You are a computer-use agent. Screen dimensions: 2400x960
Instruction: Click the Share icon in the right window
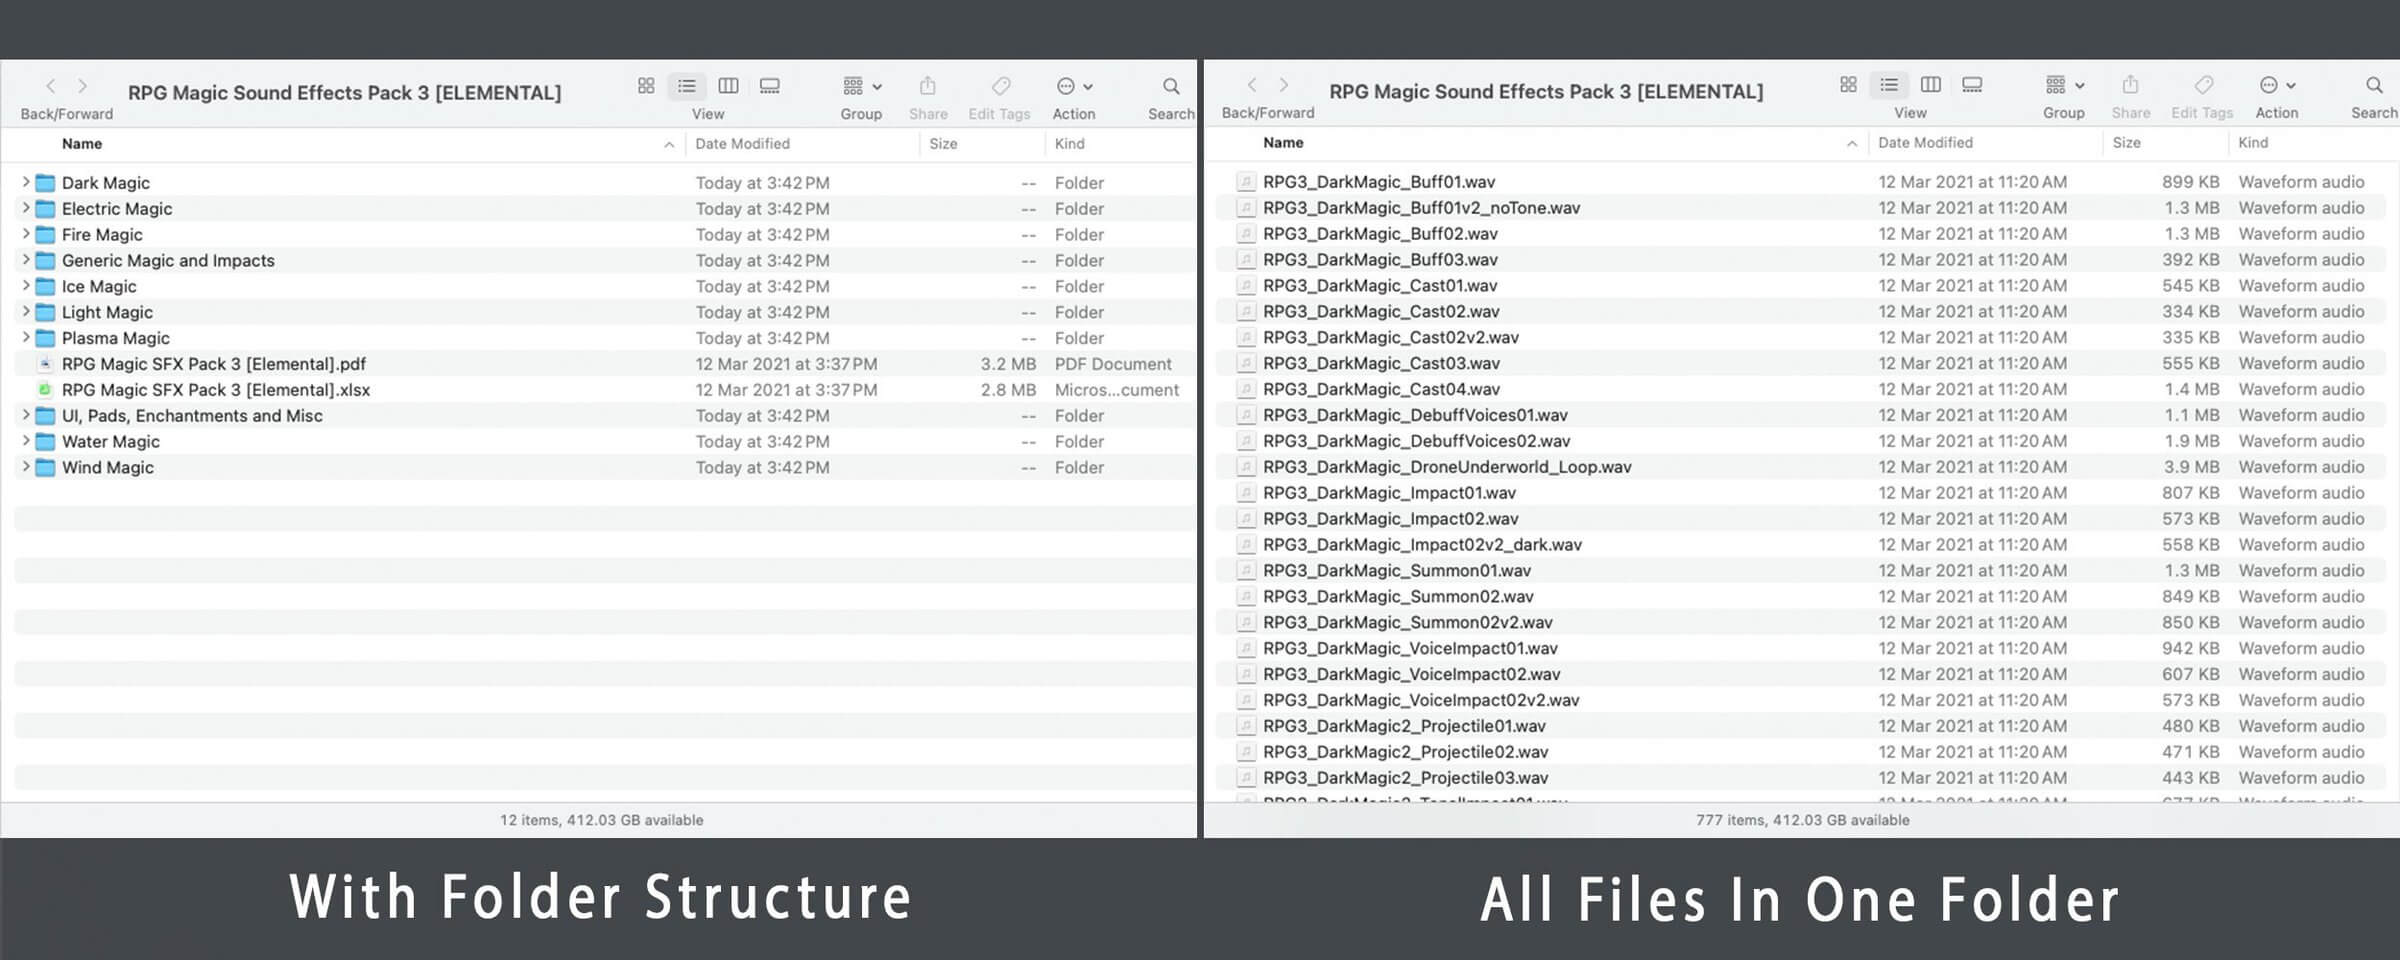coord(2130,85)
